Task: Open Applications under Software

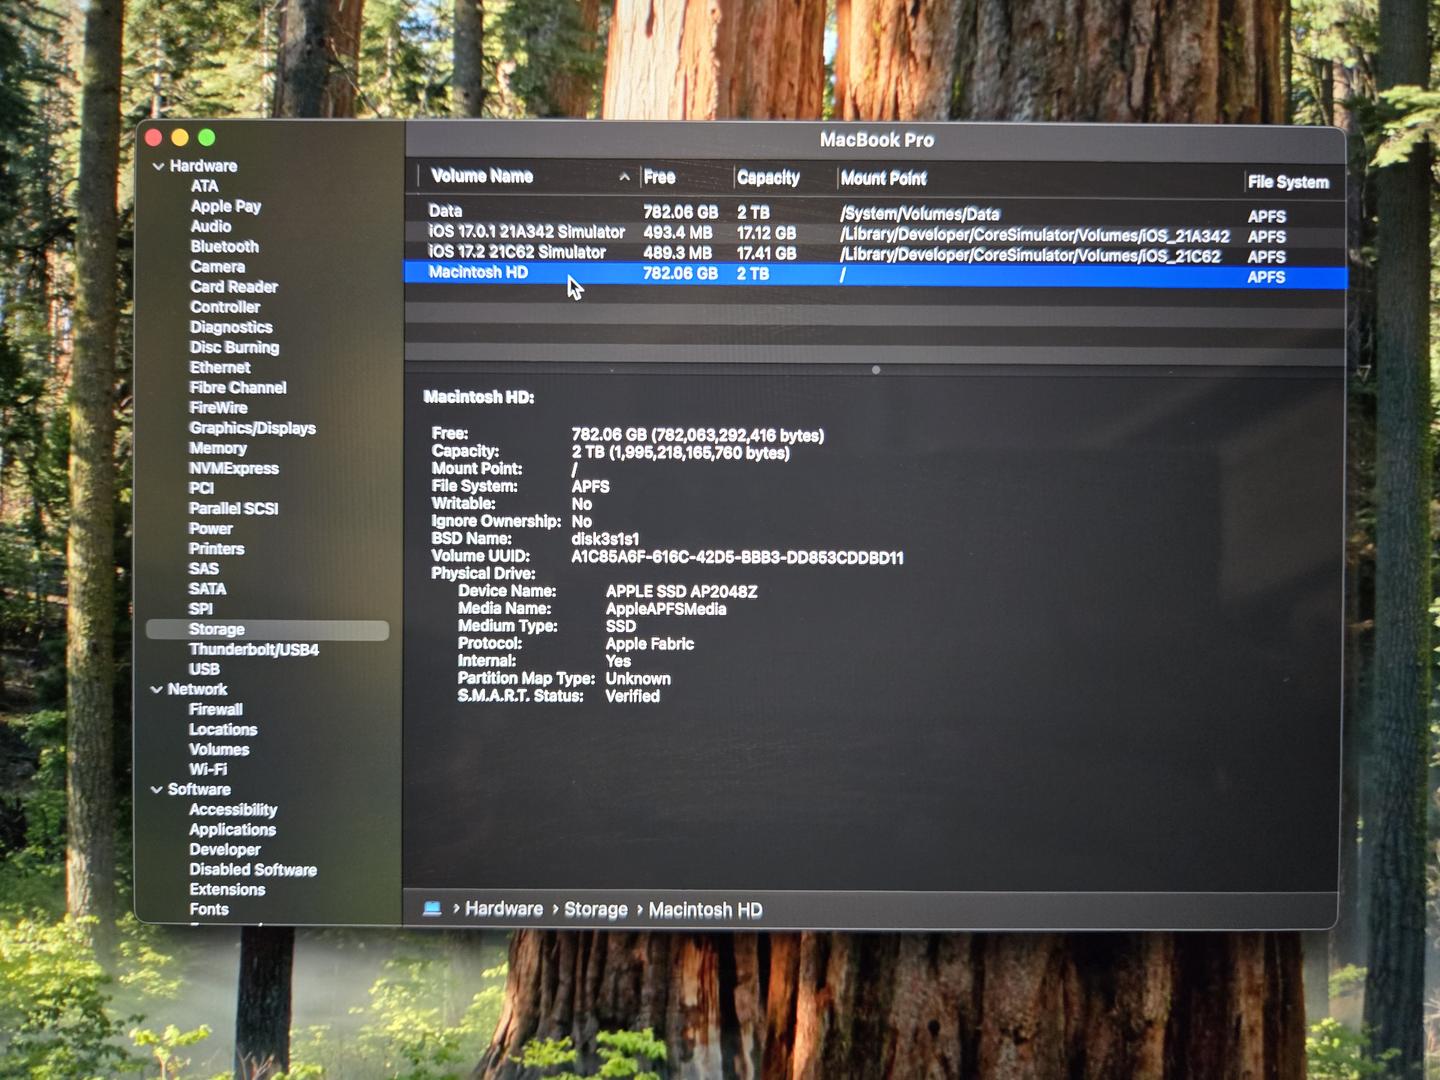Action: point(232,829)
